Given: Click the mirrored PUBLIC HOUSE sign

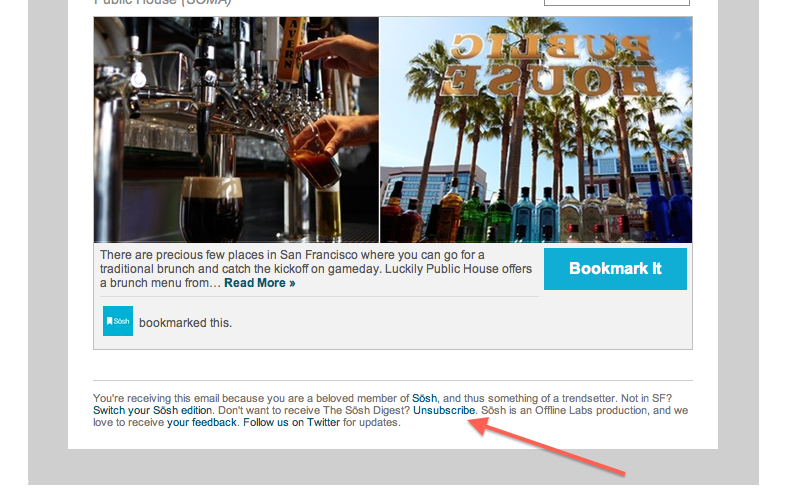Looking at the screenshot, I should coord(550,64).
